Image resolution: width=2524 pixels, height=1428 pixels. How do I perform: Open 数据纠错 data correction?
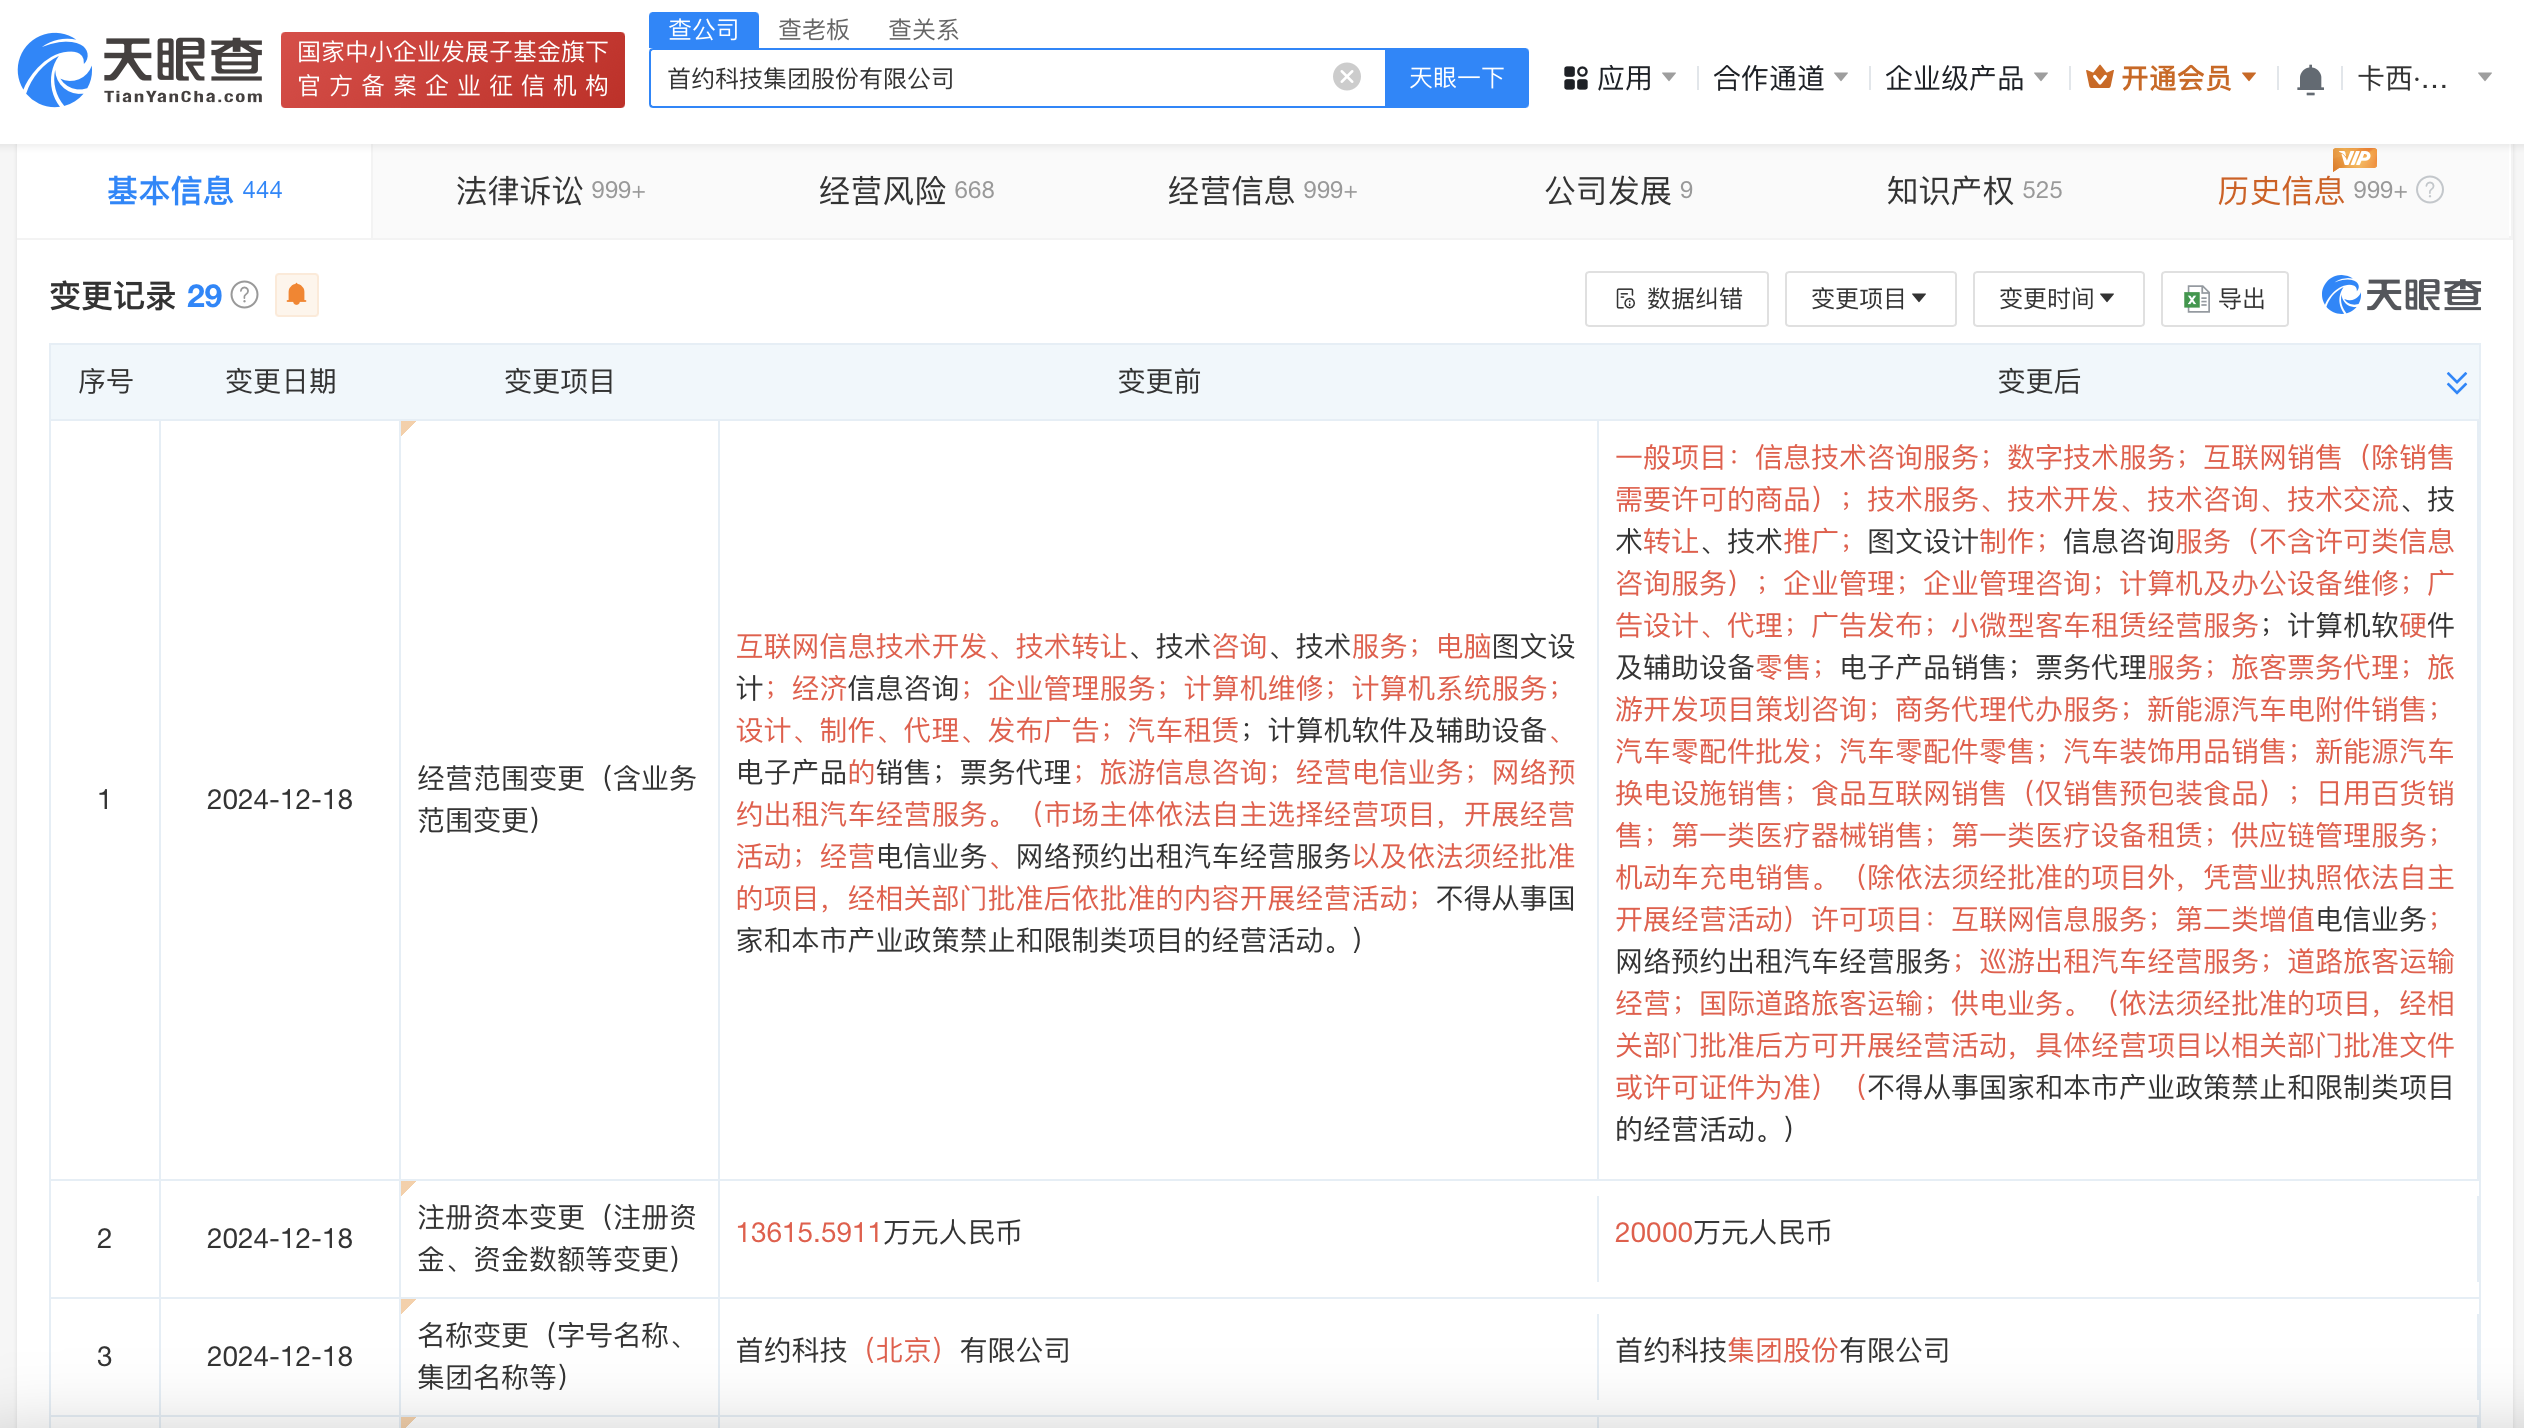point(1677,298)
